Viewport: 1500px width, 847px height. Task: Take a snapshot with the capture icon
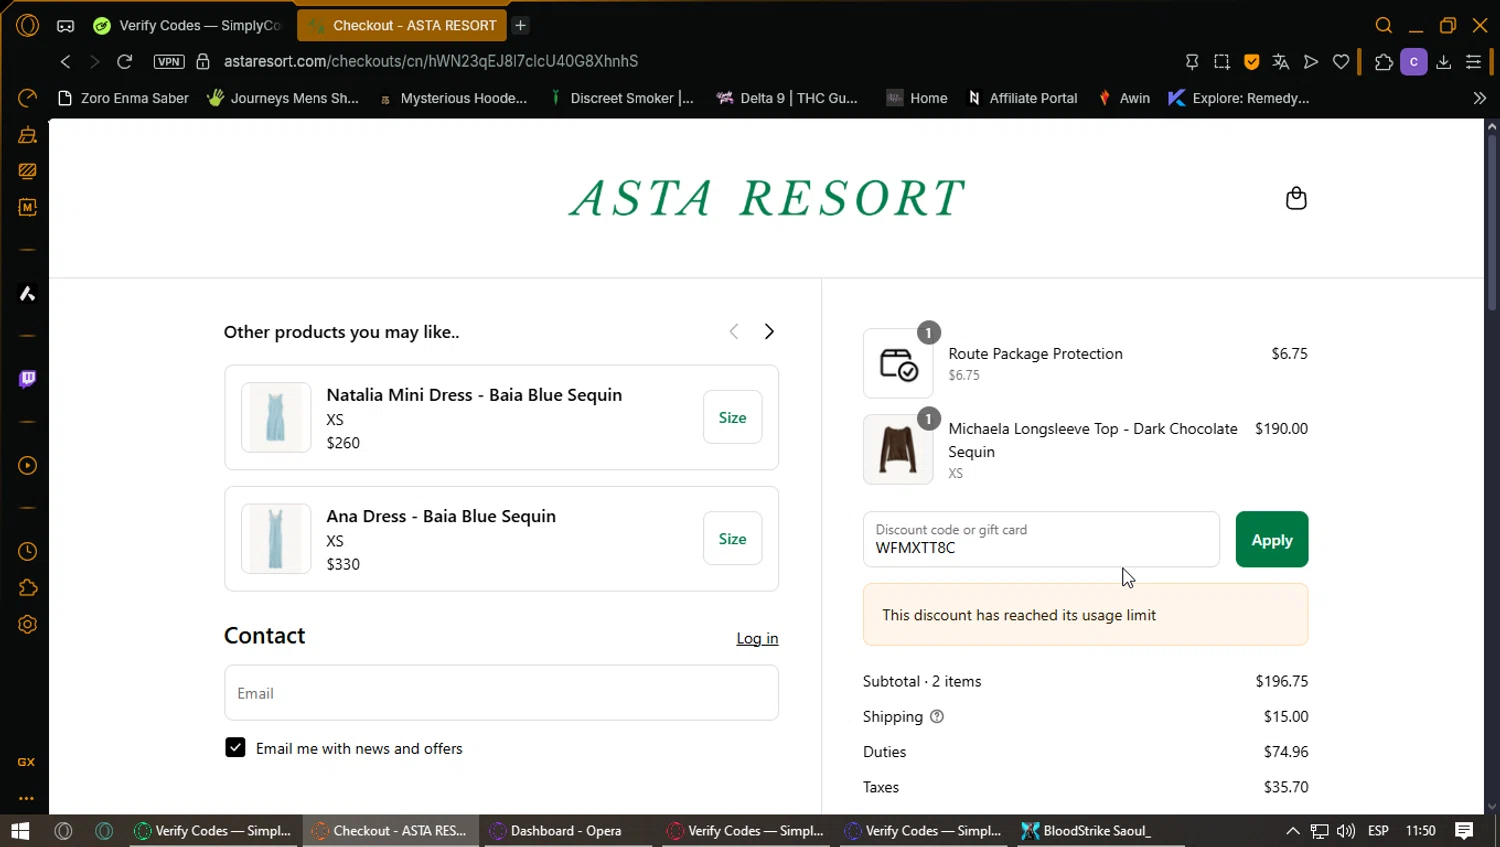(1222, 62)
